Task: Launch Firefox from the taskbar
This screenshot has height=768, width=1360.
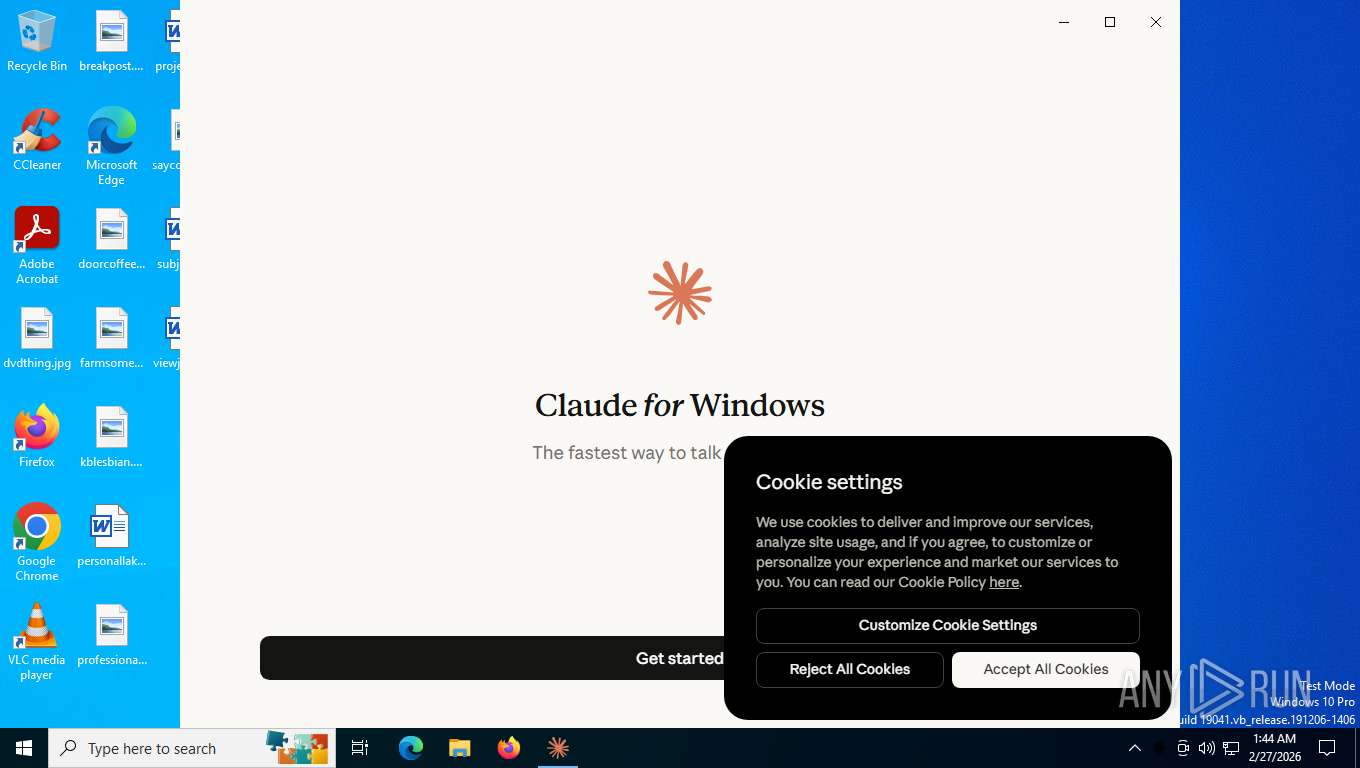Action: point(509,748)
